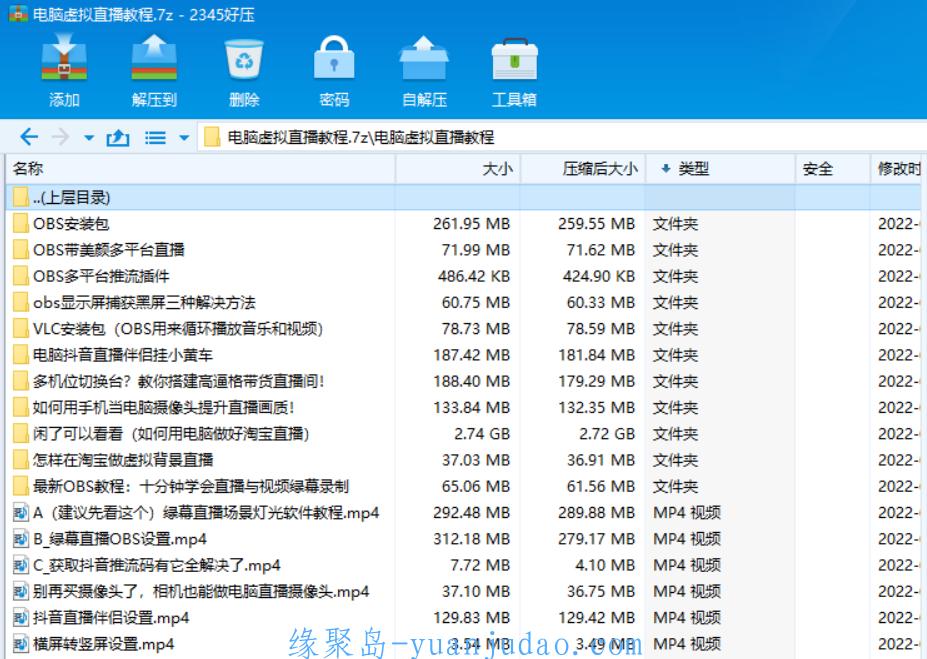Select the B_绿幕直播OBS设置.mp4 file icon
927x659 pixels.
(21, 539)
